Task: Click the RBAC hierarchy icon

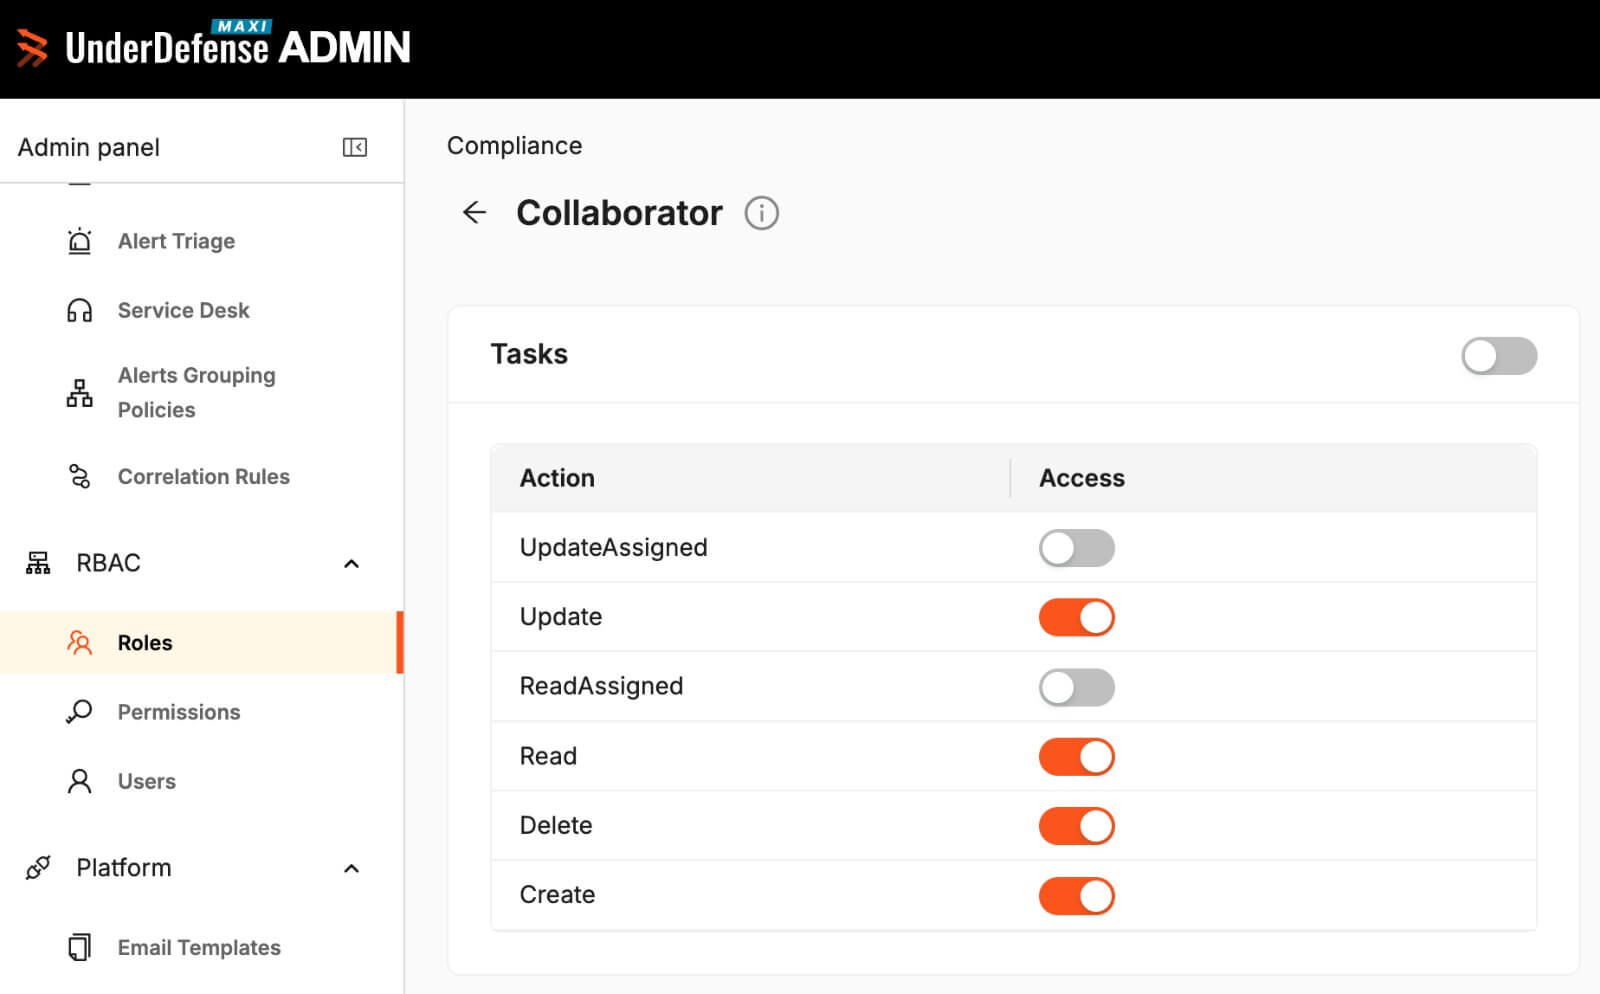Action: [x=38, y=563]
